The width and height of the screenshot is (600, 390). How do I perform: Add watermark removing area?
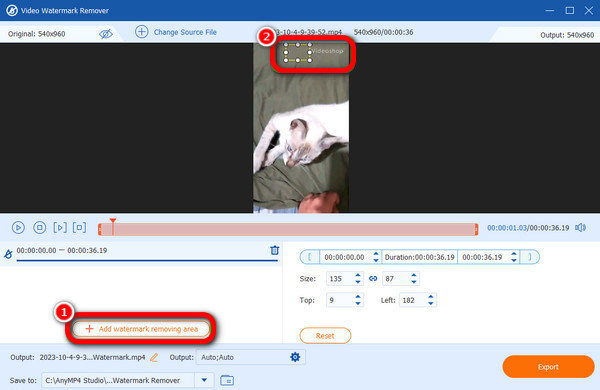click(141, 329)
